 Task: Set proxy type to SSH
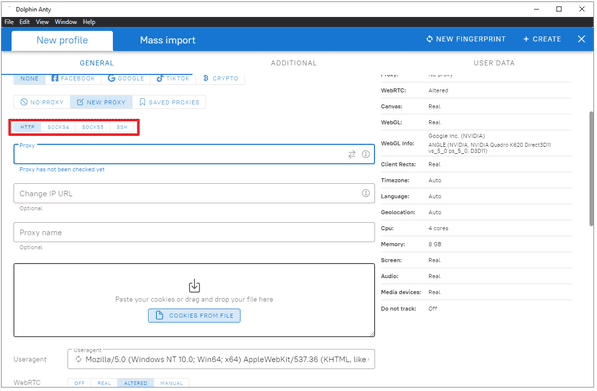click(122, 127)
